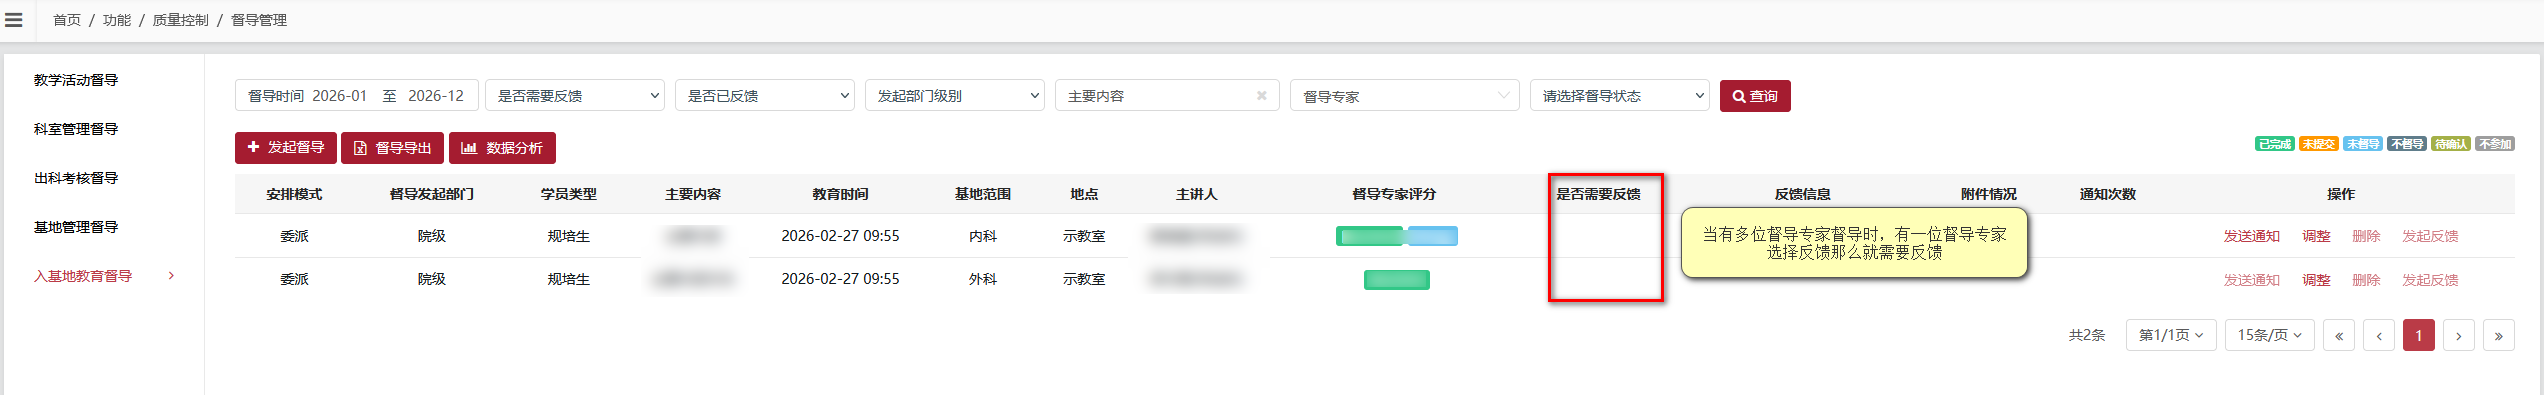Go to the previous page arrow
This screenshot has width=2544, height=395.
2378,336
